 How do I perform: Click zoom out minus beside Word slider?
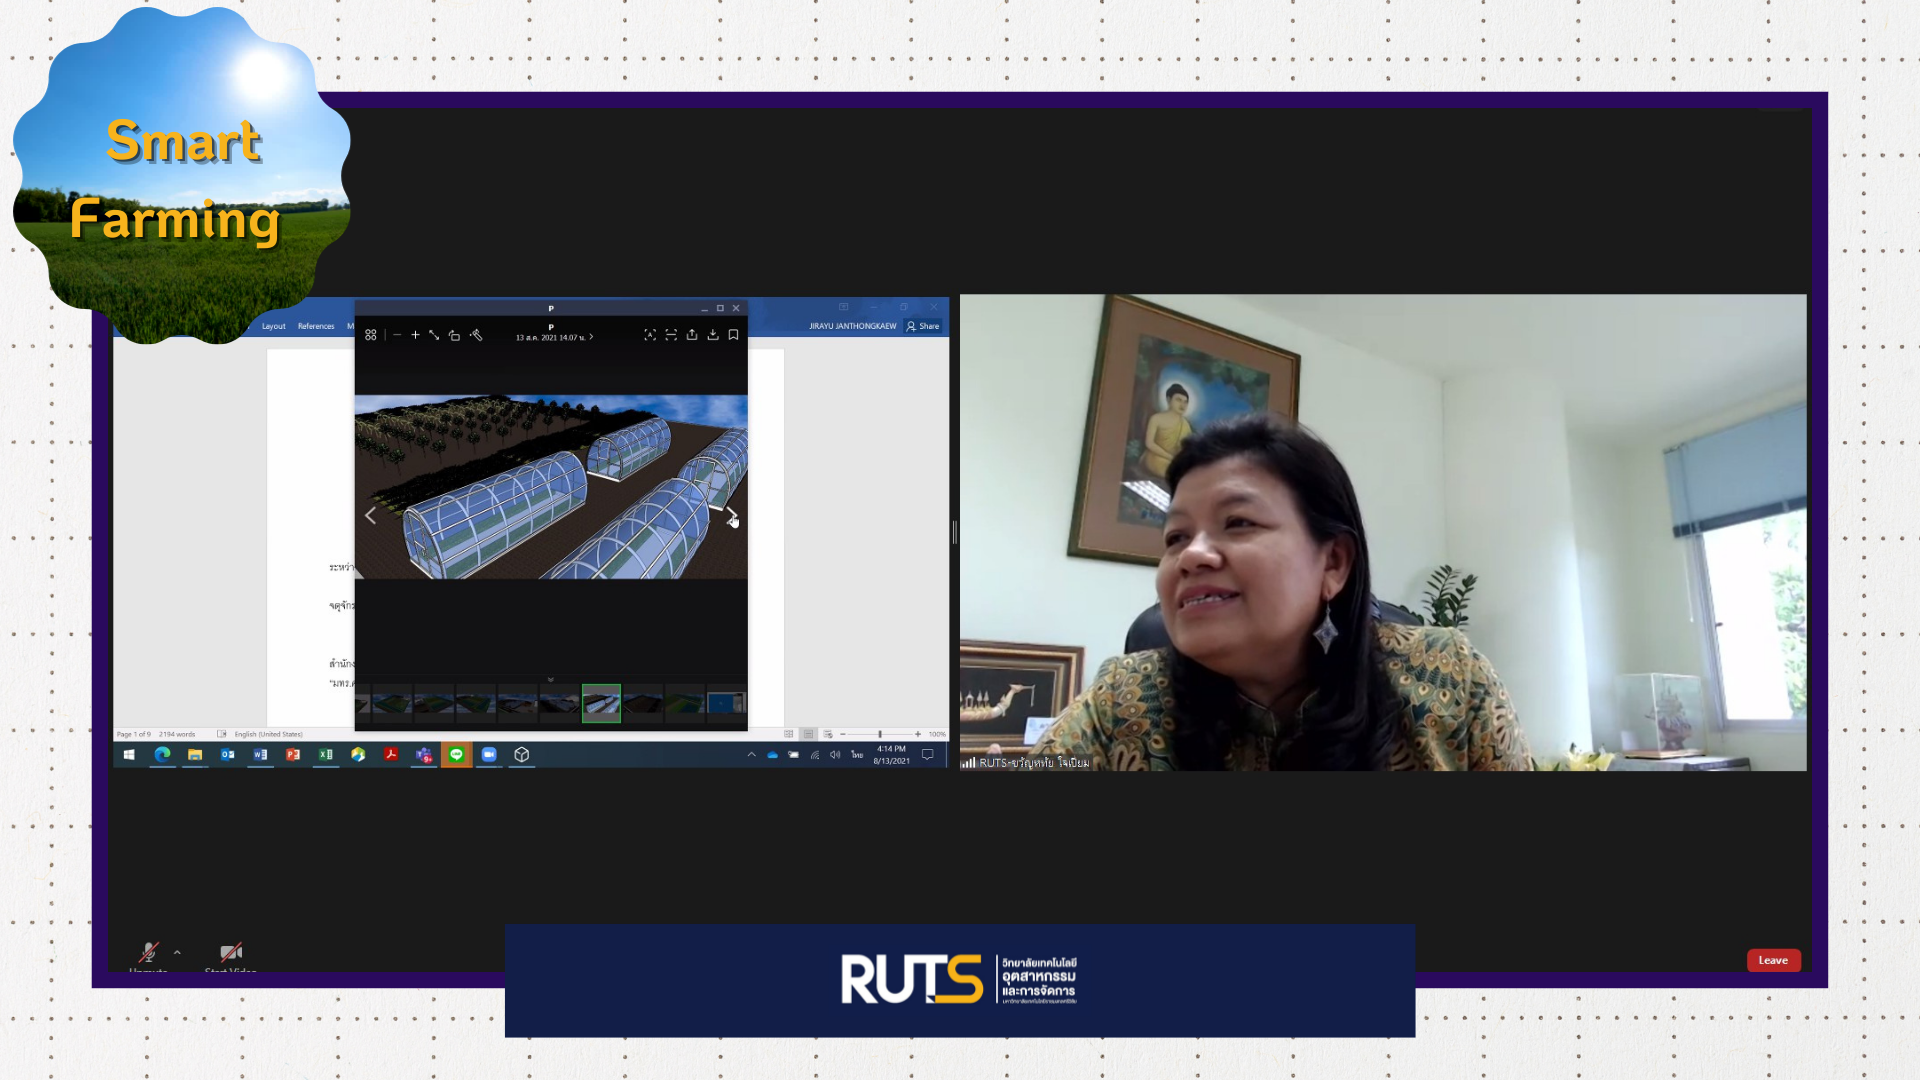(843, 734)
